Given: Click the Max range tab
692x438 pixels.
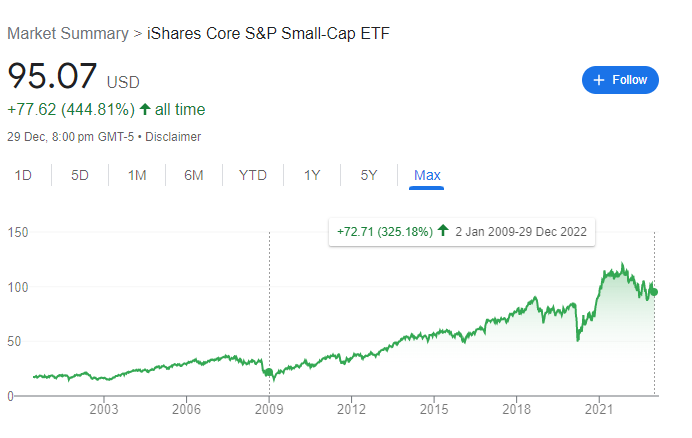Looking at the screenshot, I should point(427,175).
